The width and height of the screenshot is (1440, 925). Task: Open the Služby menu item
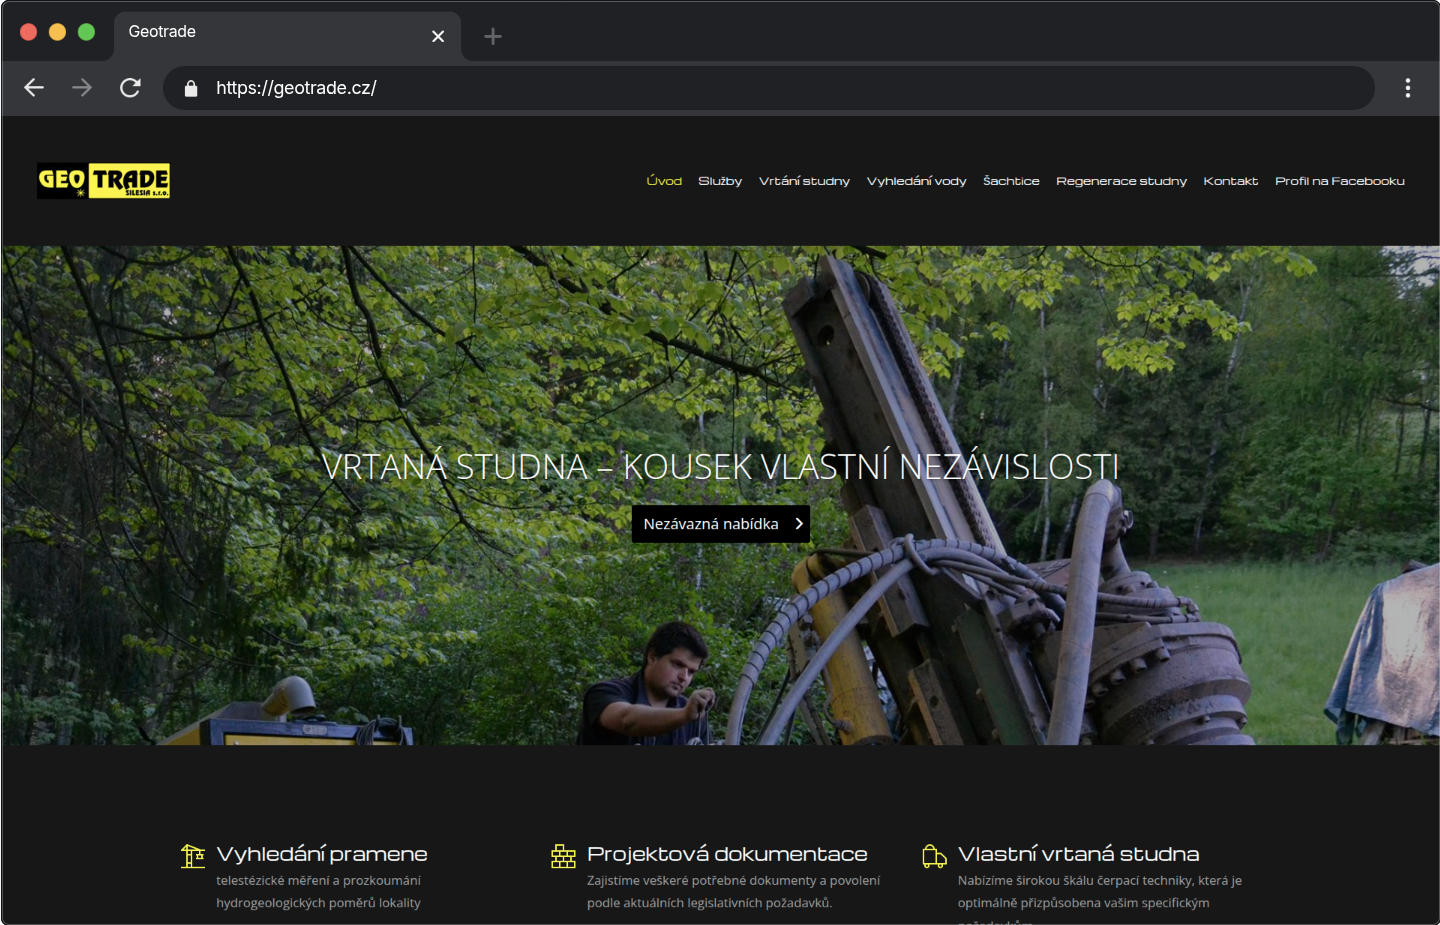pyautogui.click(x=719, y=181)
